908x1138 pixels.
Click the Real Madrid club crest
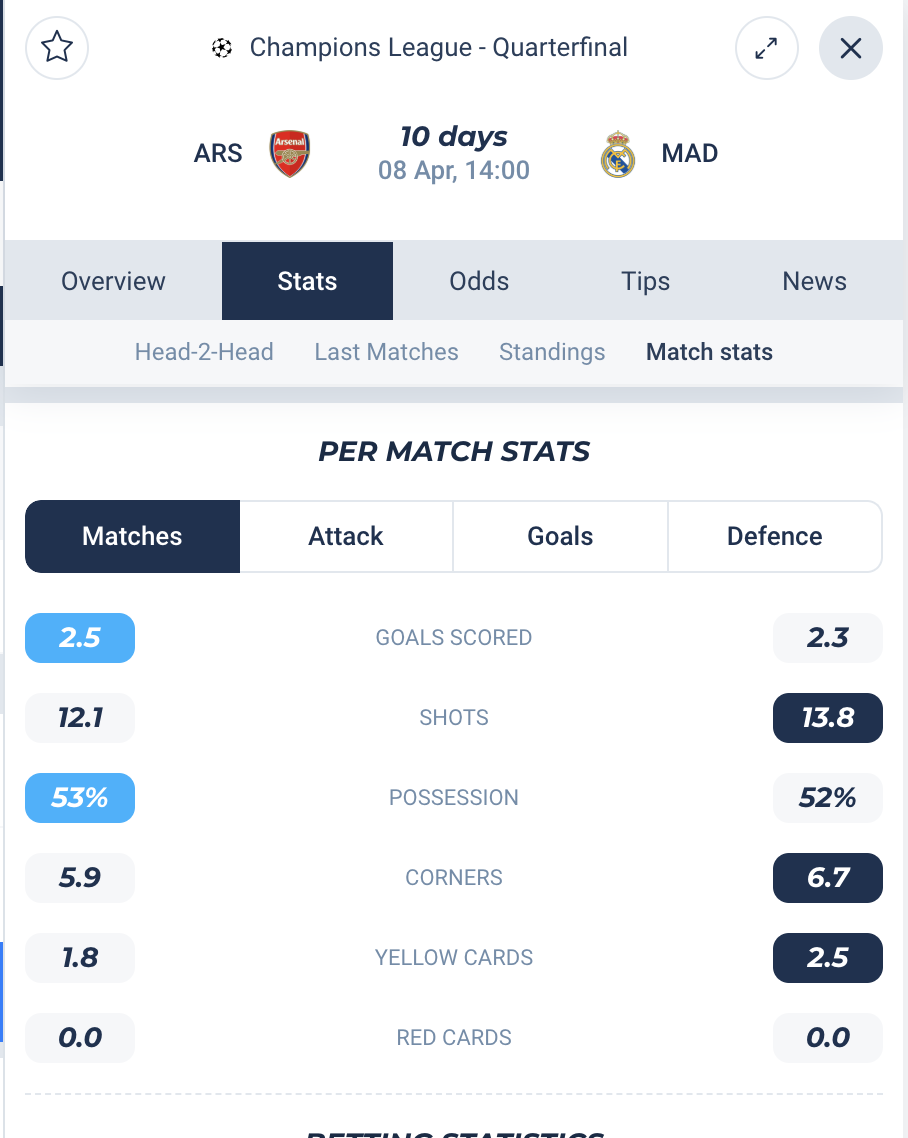coord(618,153)
